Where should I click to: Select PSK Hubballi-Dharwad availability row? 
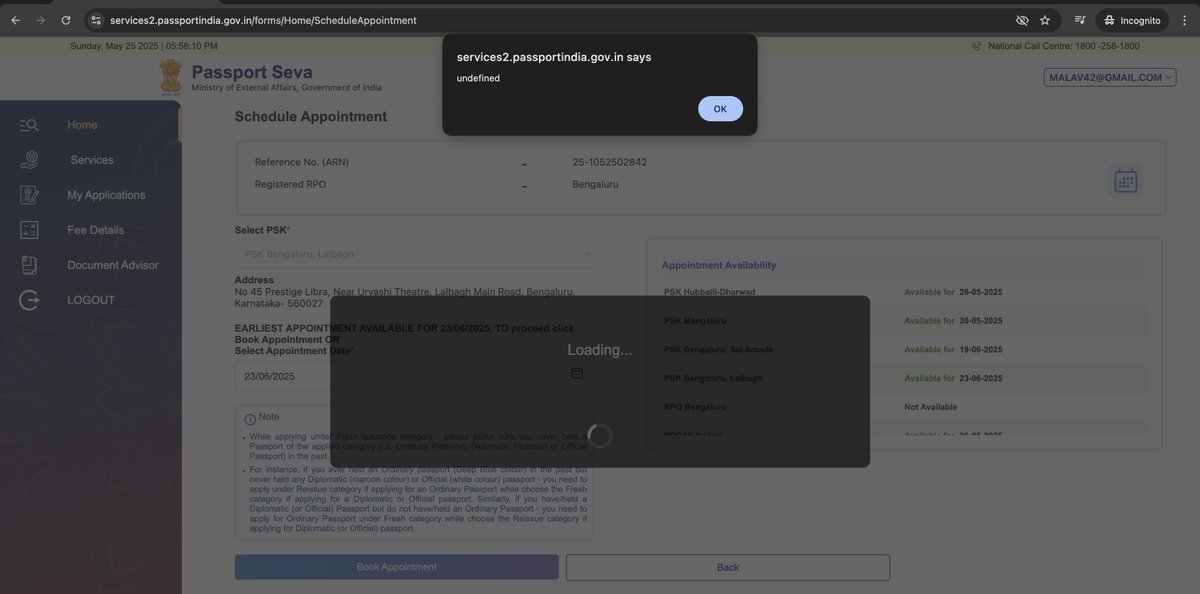coord(904,292)
